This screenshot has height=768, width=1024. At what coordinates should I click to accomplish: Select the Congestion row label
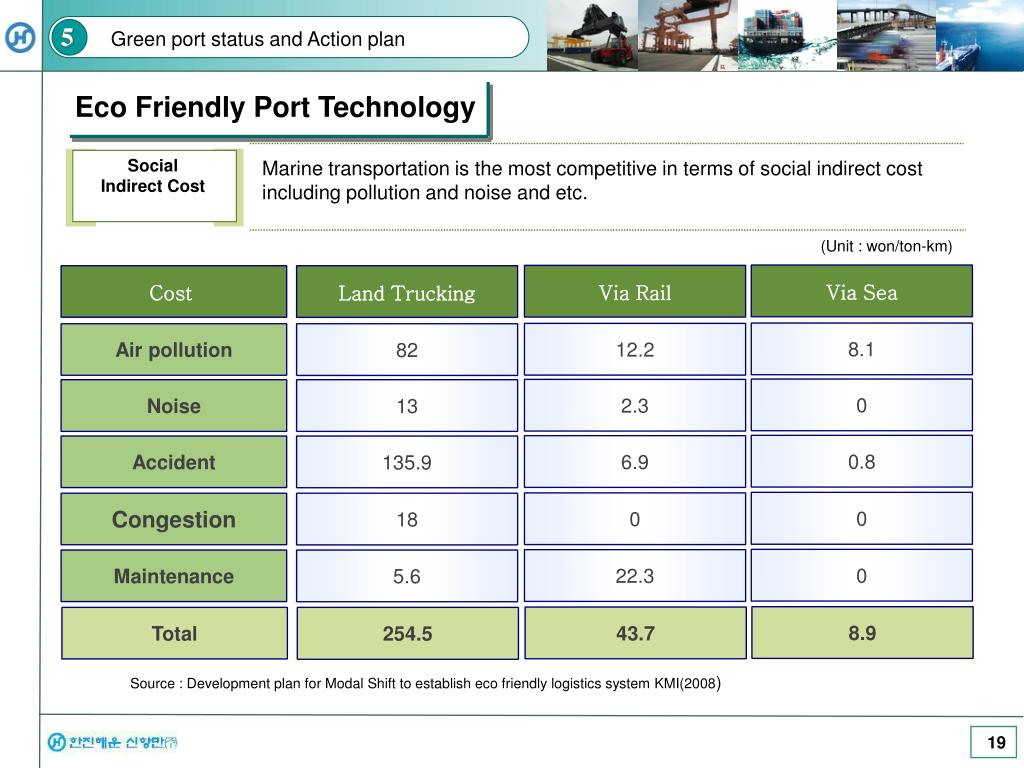(174, 519)
